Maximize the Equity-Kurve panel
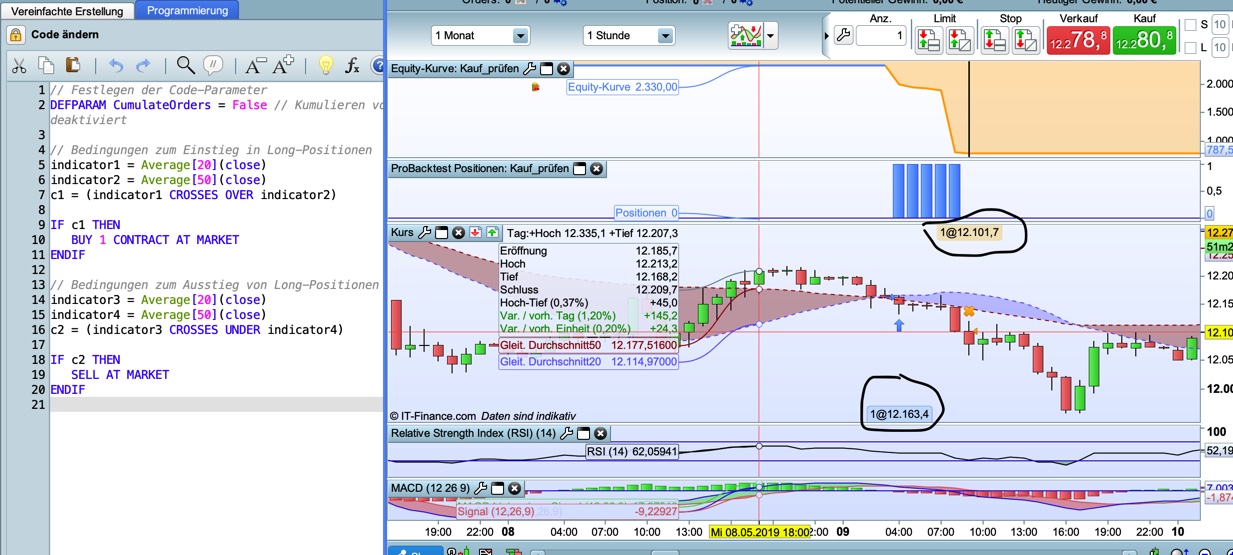1233x555 pixels. point(546,69)
